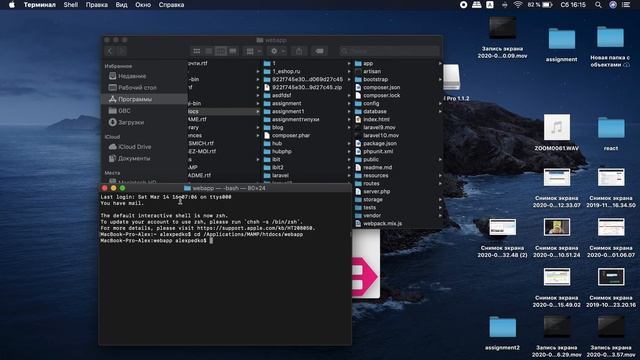This screenshot has height=360, width=640.
Task: Open the Справка menu
Action: (171, 5)
